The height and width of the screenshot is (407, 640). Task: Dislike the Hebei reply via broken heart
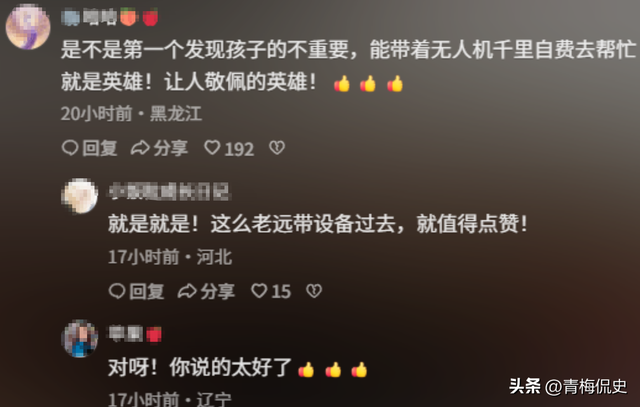[x=314, y=291]
